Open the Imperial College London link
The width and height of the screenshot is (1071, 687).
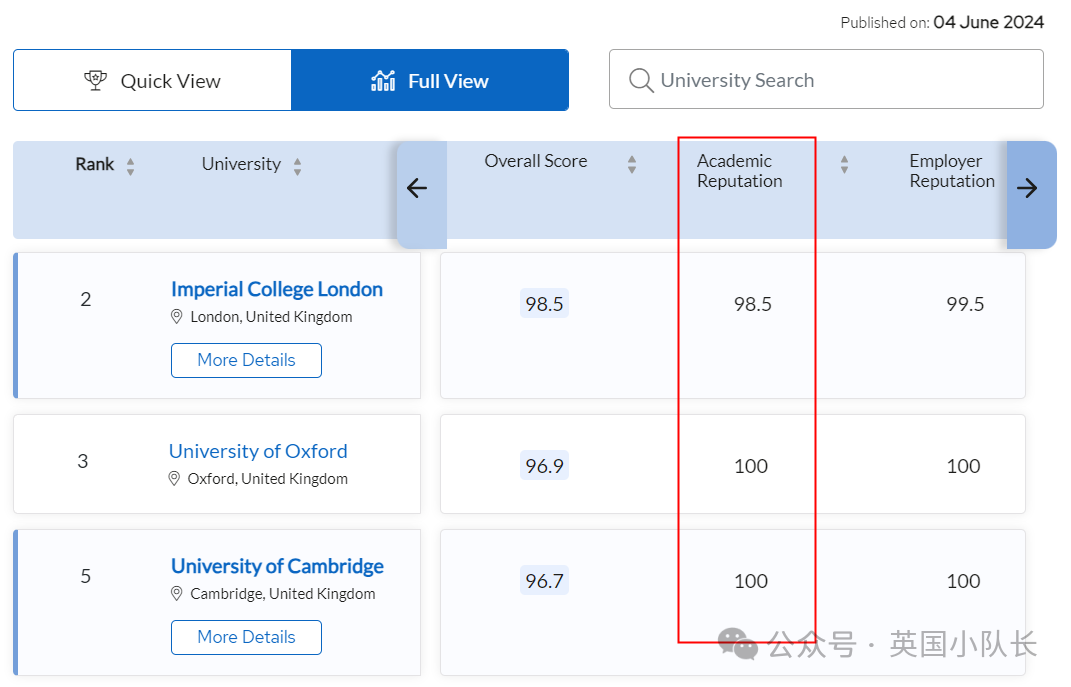pos(277,290)
